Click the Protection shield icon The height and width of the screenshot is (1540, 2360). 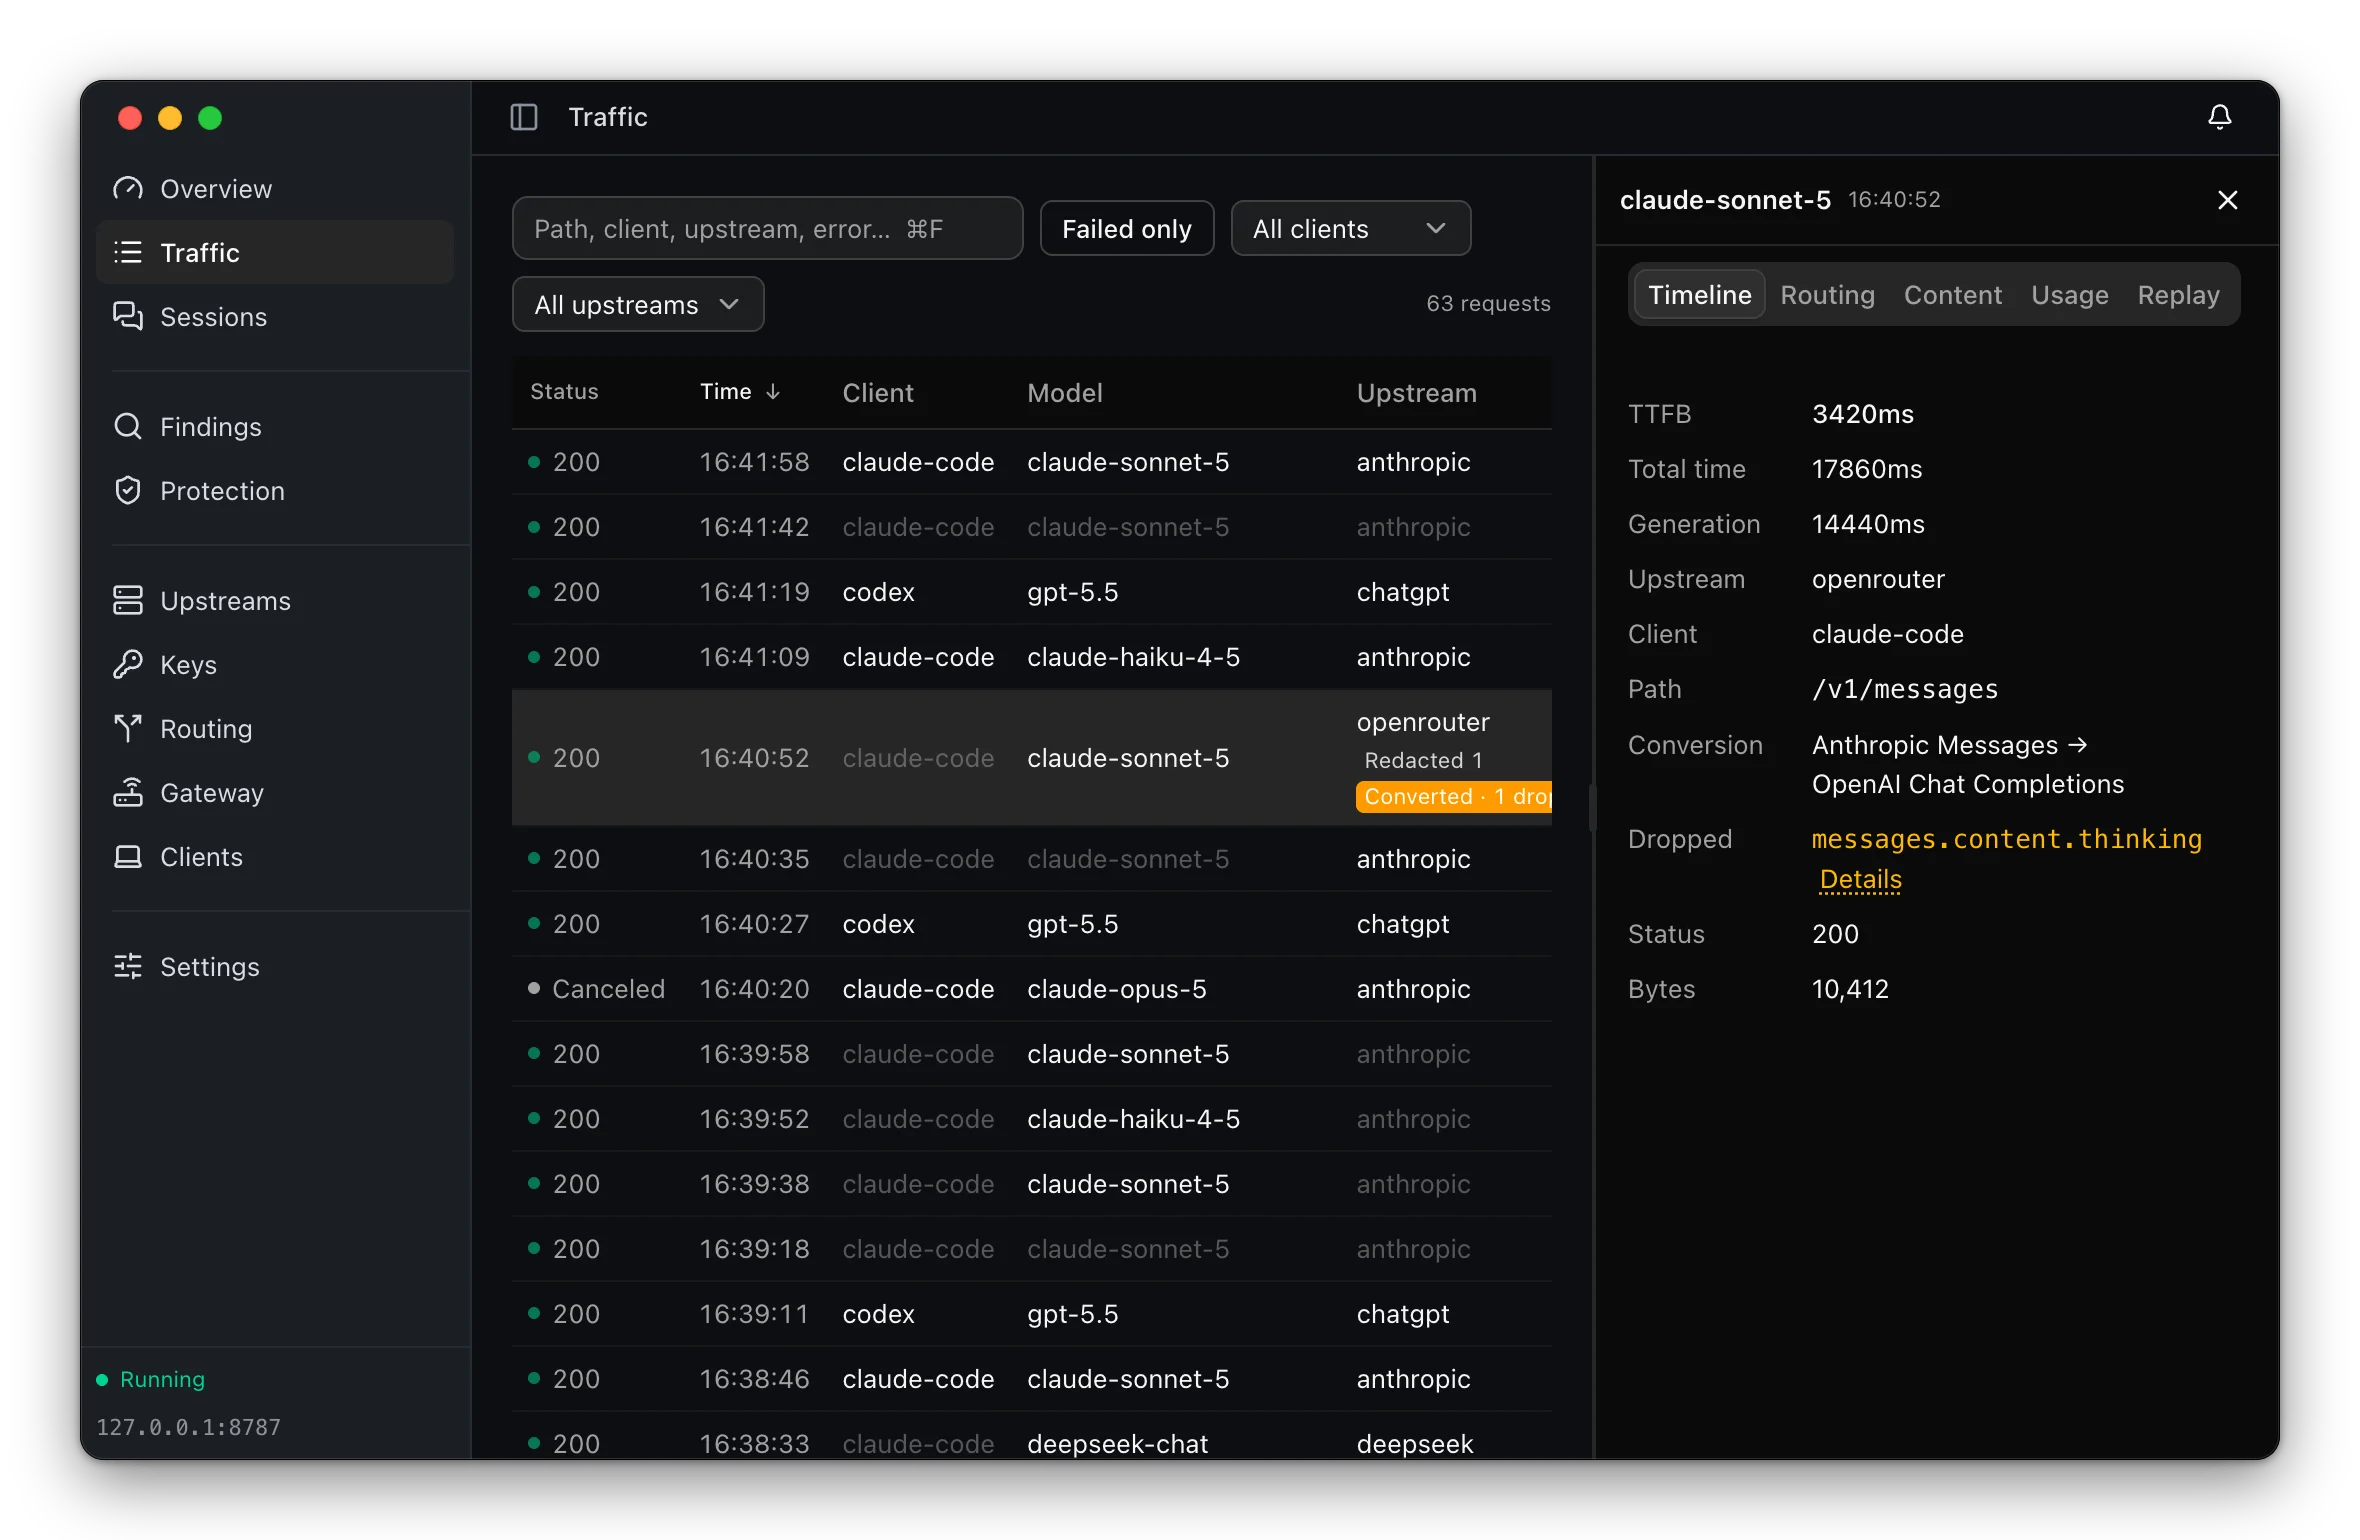[x=128, y=491]
